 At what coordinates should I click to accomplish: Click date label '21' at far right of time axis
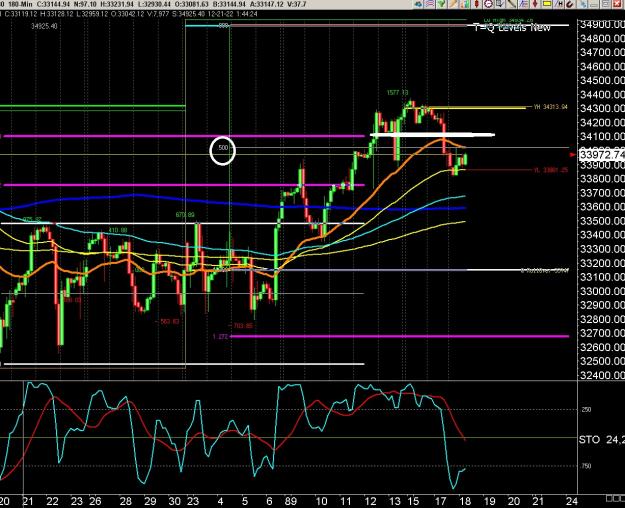pos(538,501)
